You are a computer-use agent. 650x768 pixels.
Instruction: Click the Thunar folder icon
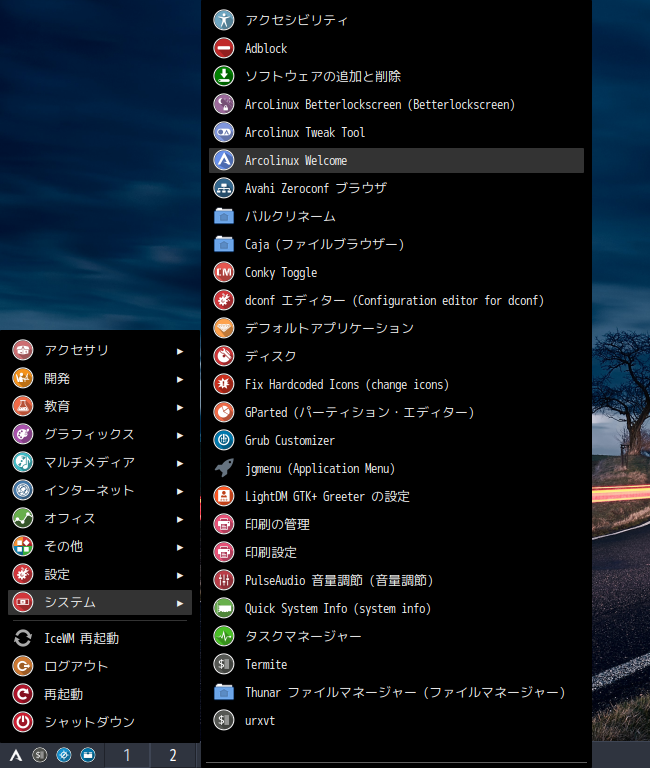(224, 692)
